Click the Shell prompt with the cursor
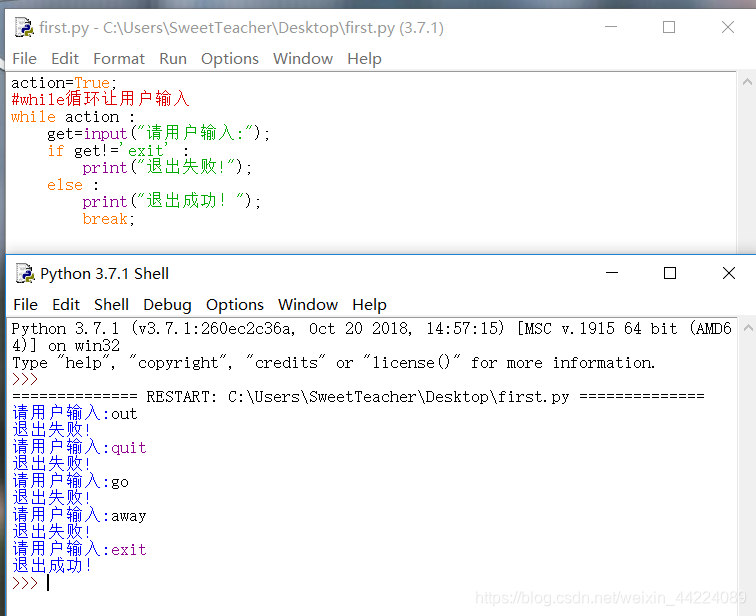The image size is (756, 616). (31, 583)
